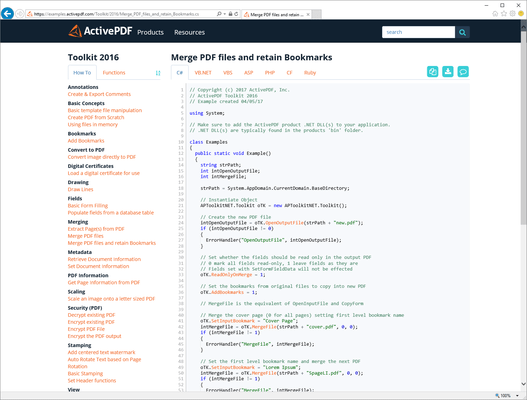Open Basic Form Filling link
527x400 pixels.
click(88, 205)
